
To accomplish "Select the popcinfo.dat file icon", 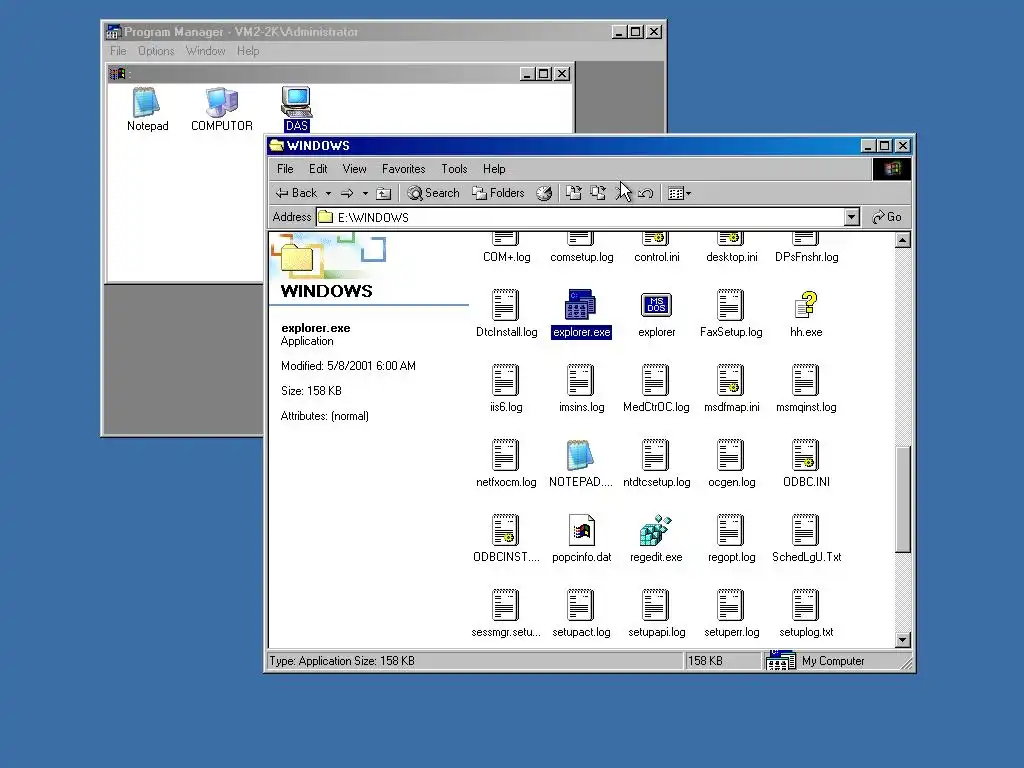I will (x=581, y=530).
